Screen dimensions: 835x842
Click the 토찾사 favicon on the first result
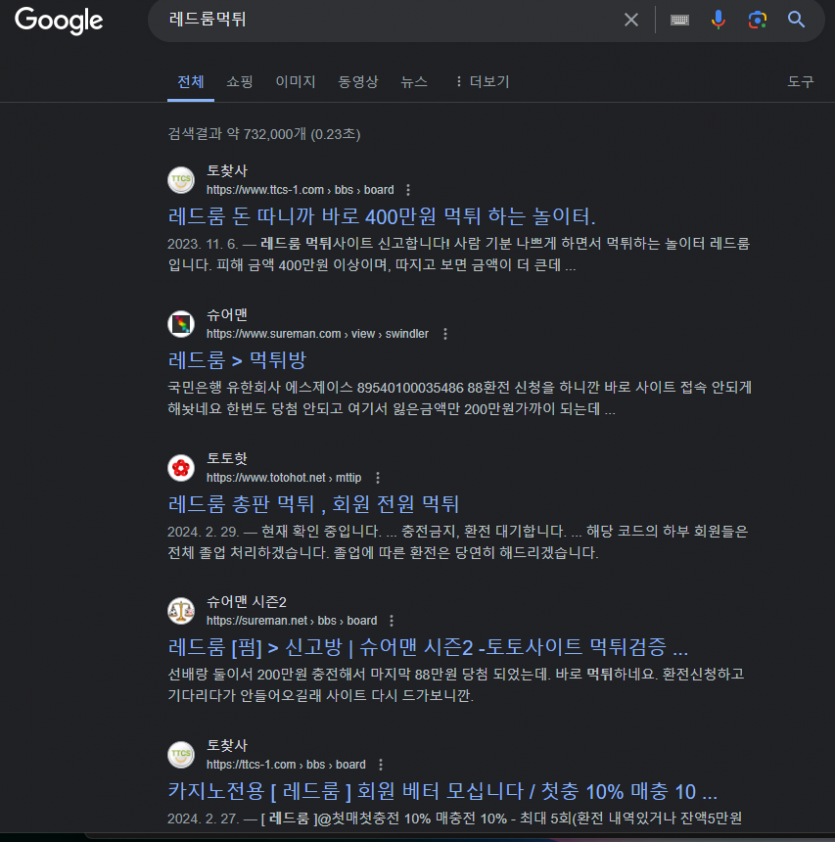178,179
